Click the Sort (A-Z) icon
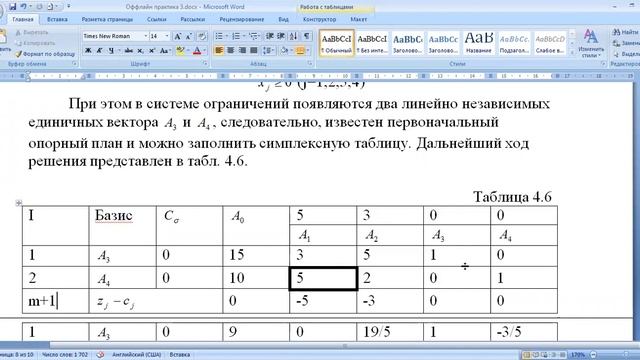Viewport: 640px width, 360px height. point(293,36)
